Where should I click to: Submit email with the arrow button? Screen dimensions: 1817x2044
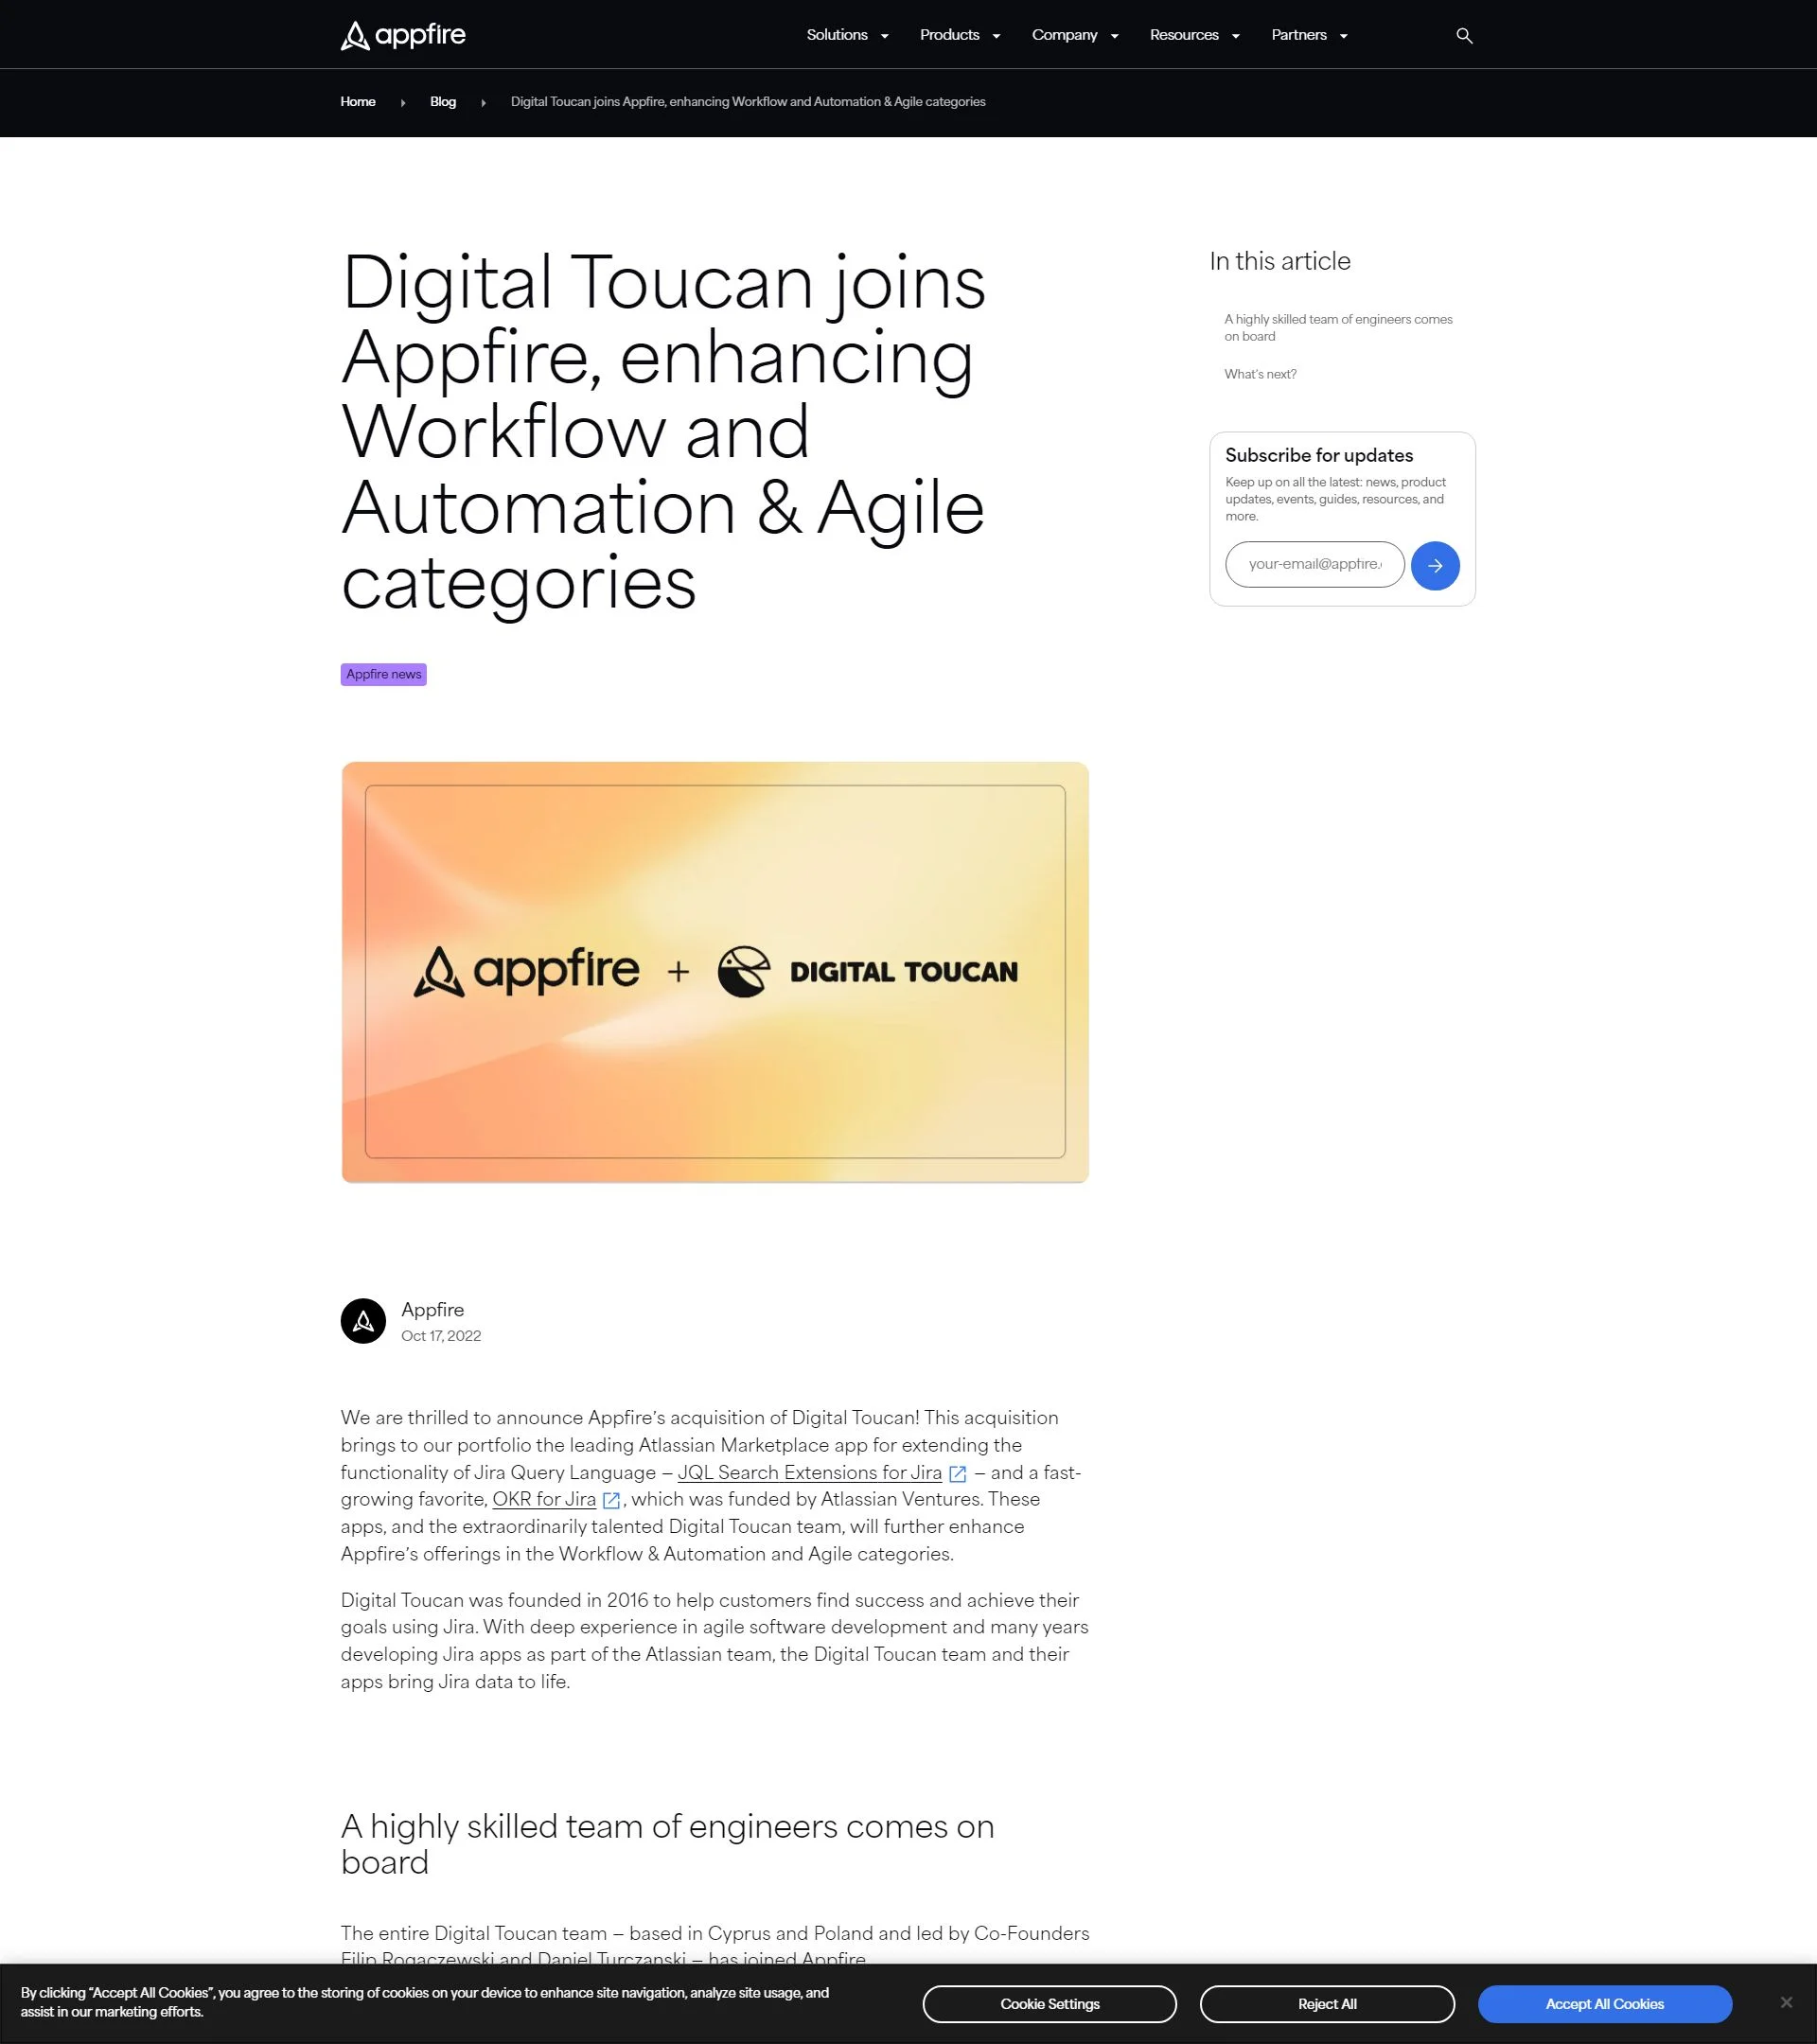tap(1434, 565)
